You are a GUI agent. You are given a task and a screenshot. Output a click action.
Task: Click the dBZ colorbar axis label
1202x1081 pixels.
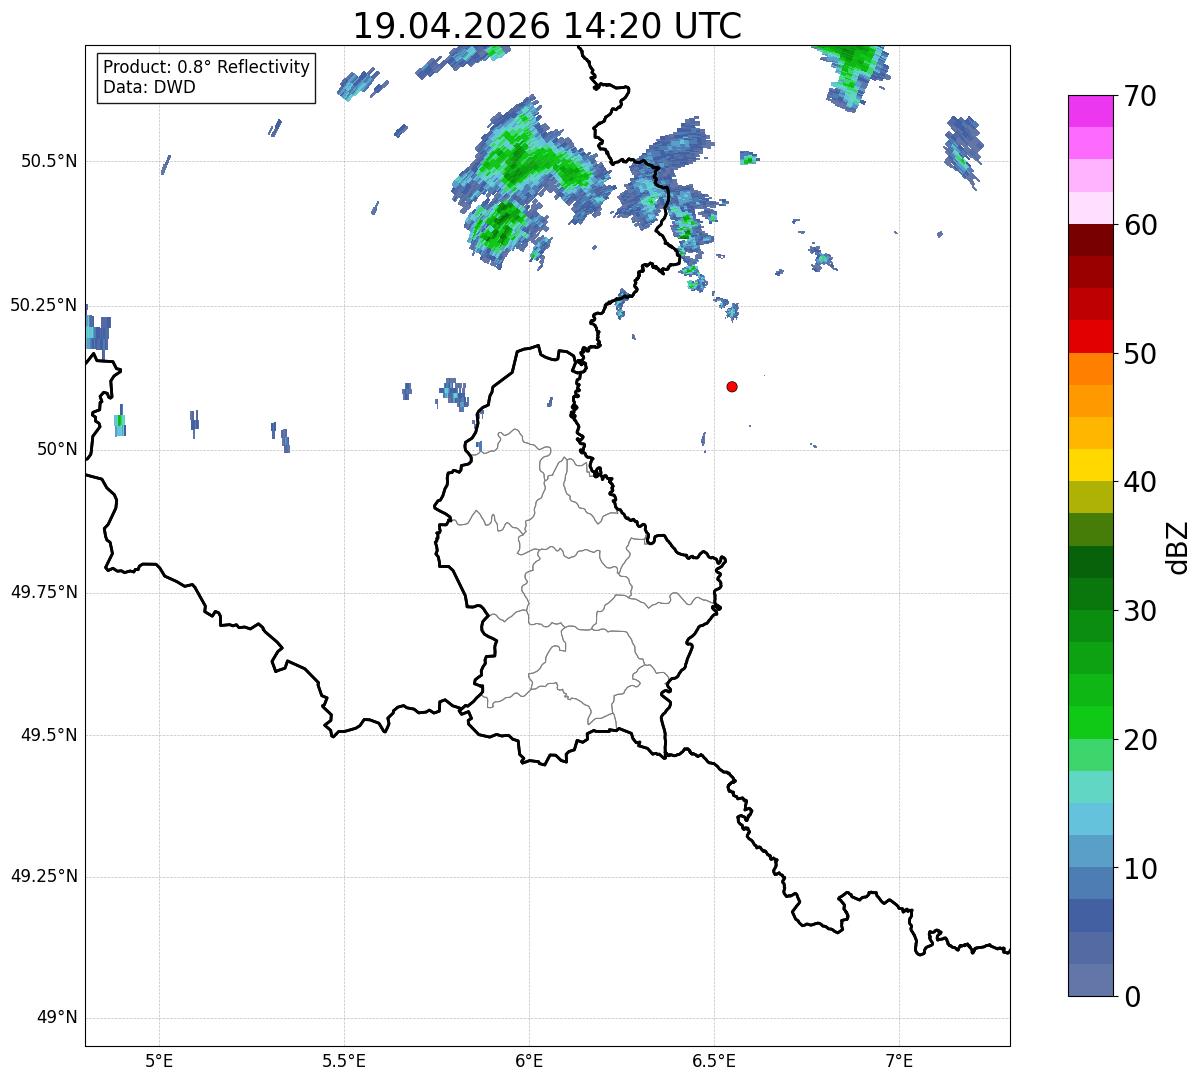(1178, 546)
